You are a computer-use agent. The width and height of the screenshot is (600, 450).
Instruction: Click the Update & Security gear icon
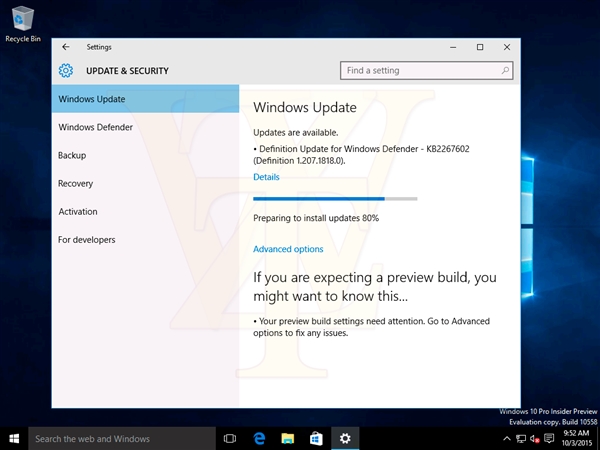tap(66, 71)
